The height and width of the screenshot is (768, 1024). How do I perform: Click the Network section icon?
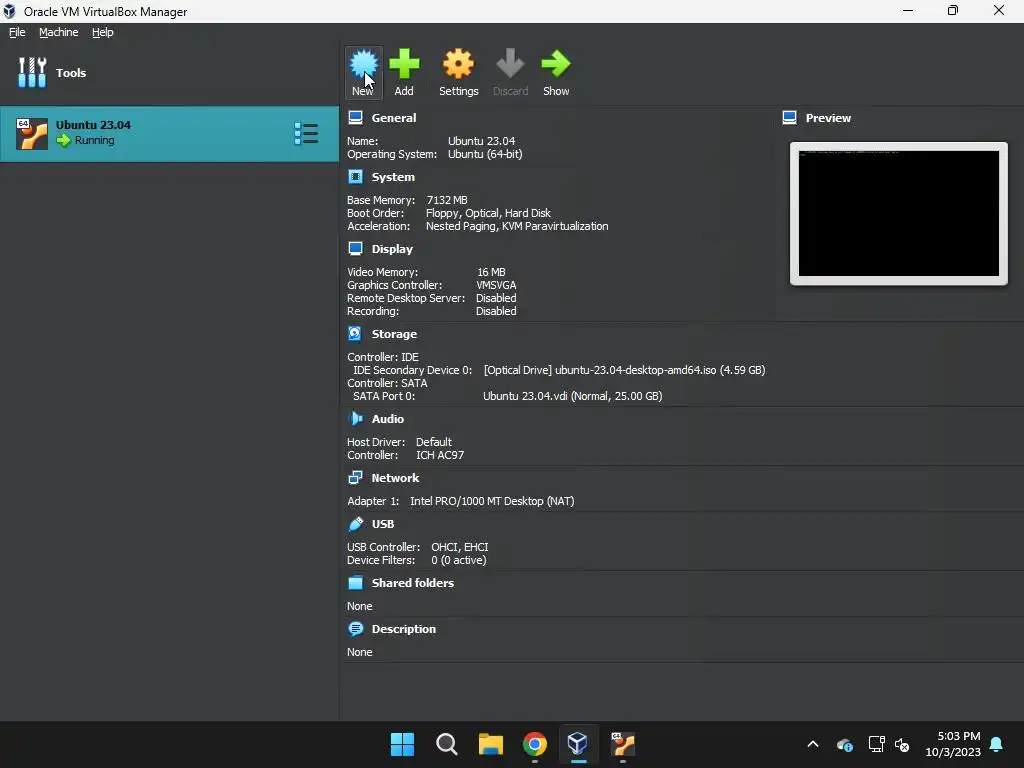(x=355, y=478)
